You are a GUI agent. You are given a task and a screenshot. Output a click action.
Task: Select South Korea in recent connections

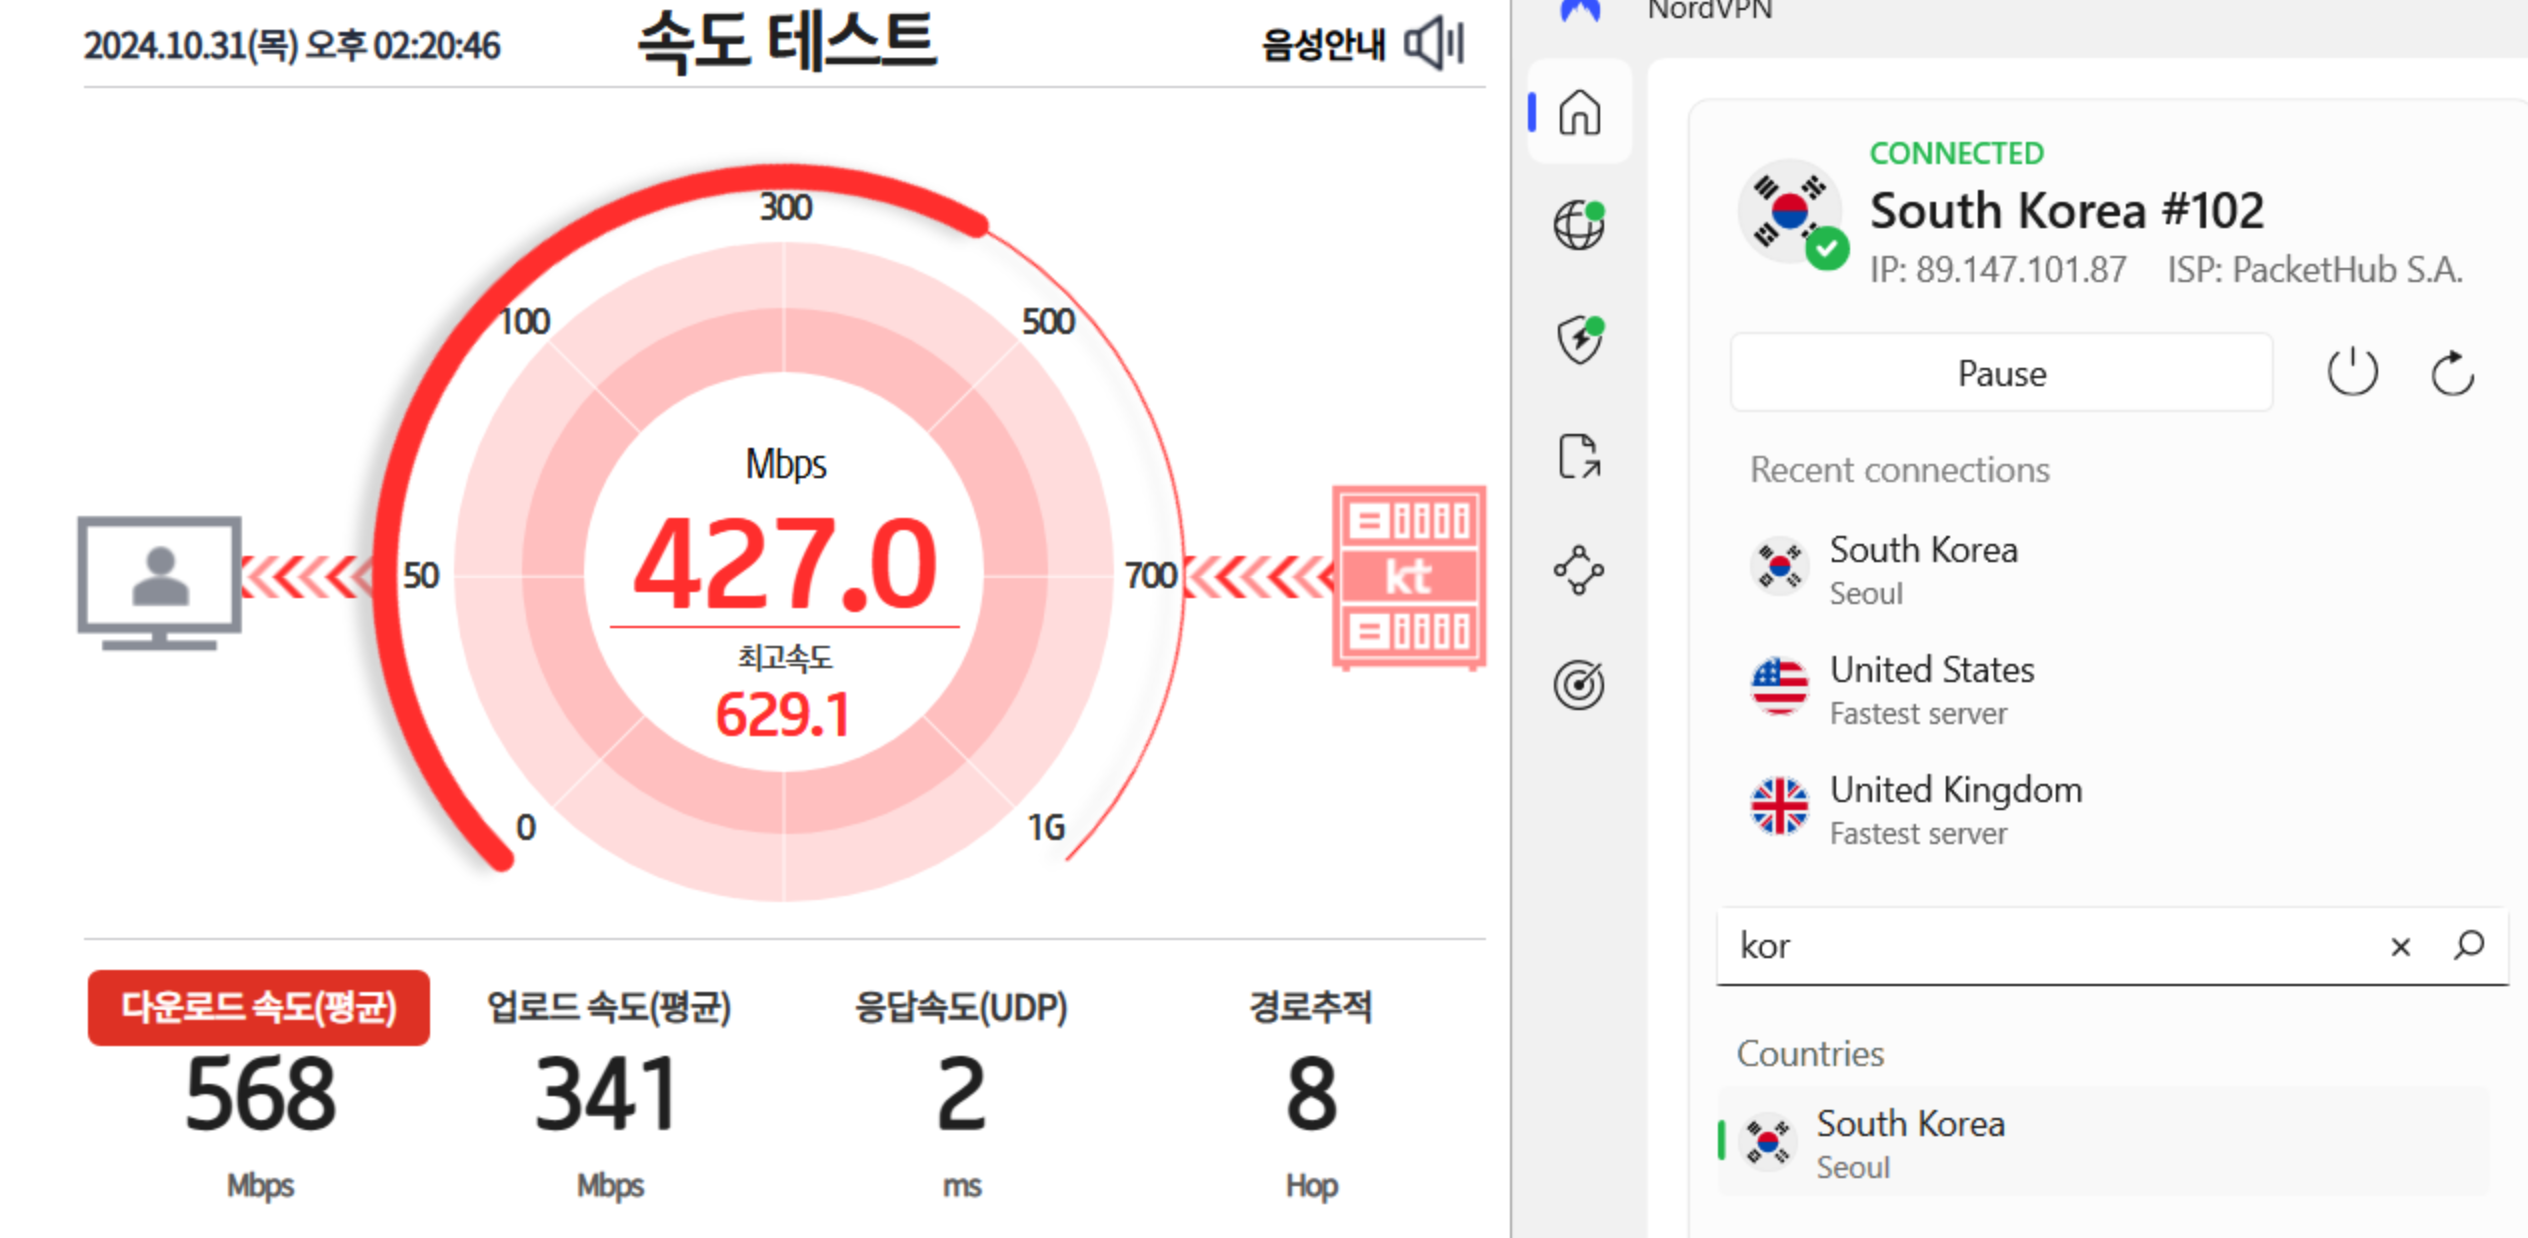tap(1922, 569)
